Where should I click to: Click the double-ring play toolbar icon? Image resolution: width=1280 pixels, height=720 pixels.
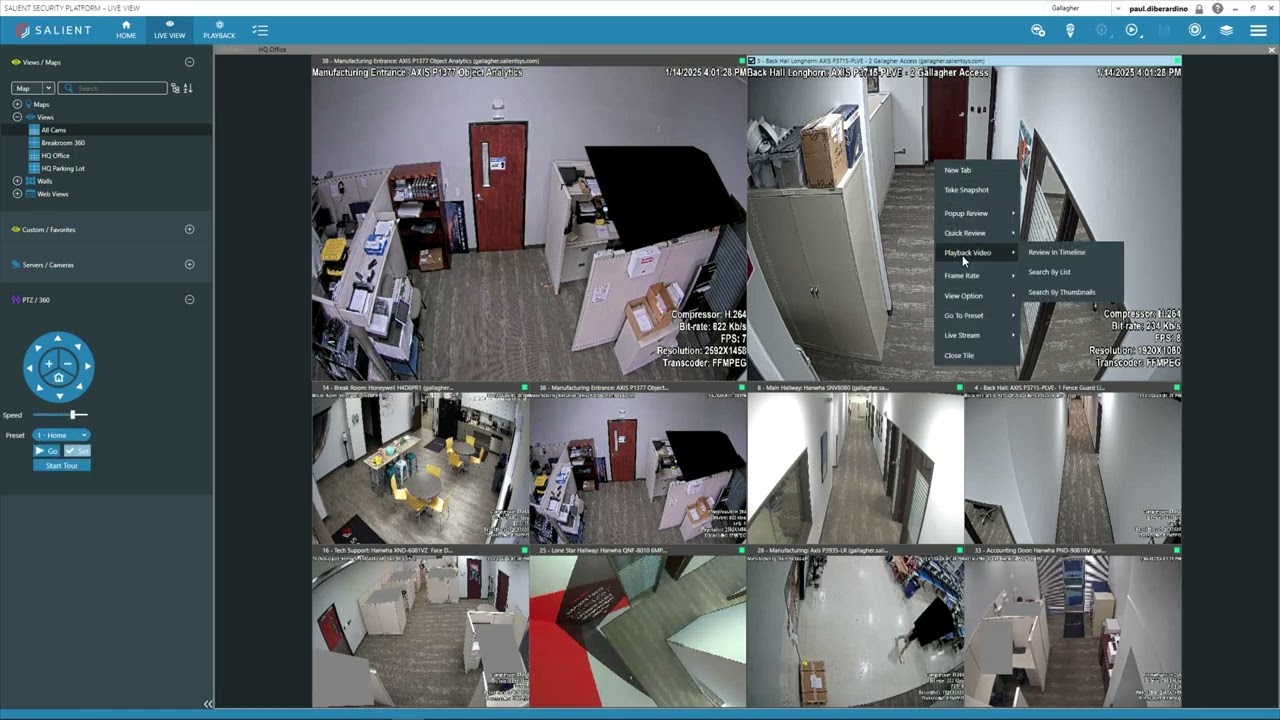(x=1195, y=31)
